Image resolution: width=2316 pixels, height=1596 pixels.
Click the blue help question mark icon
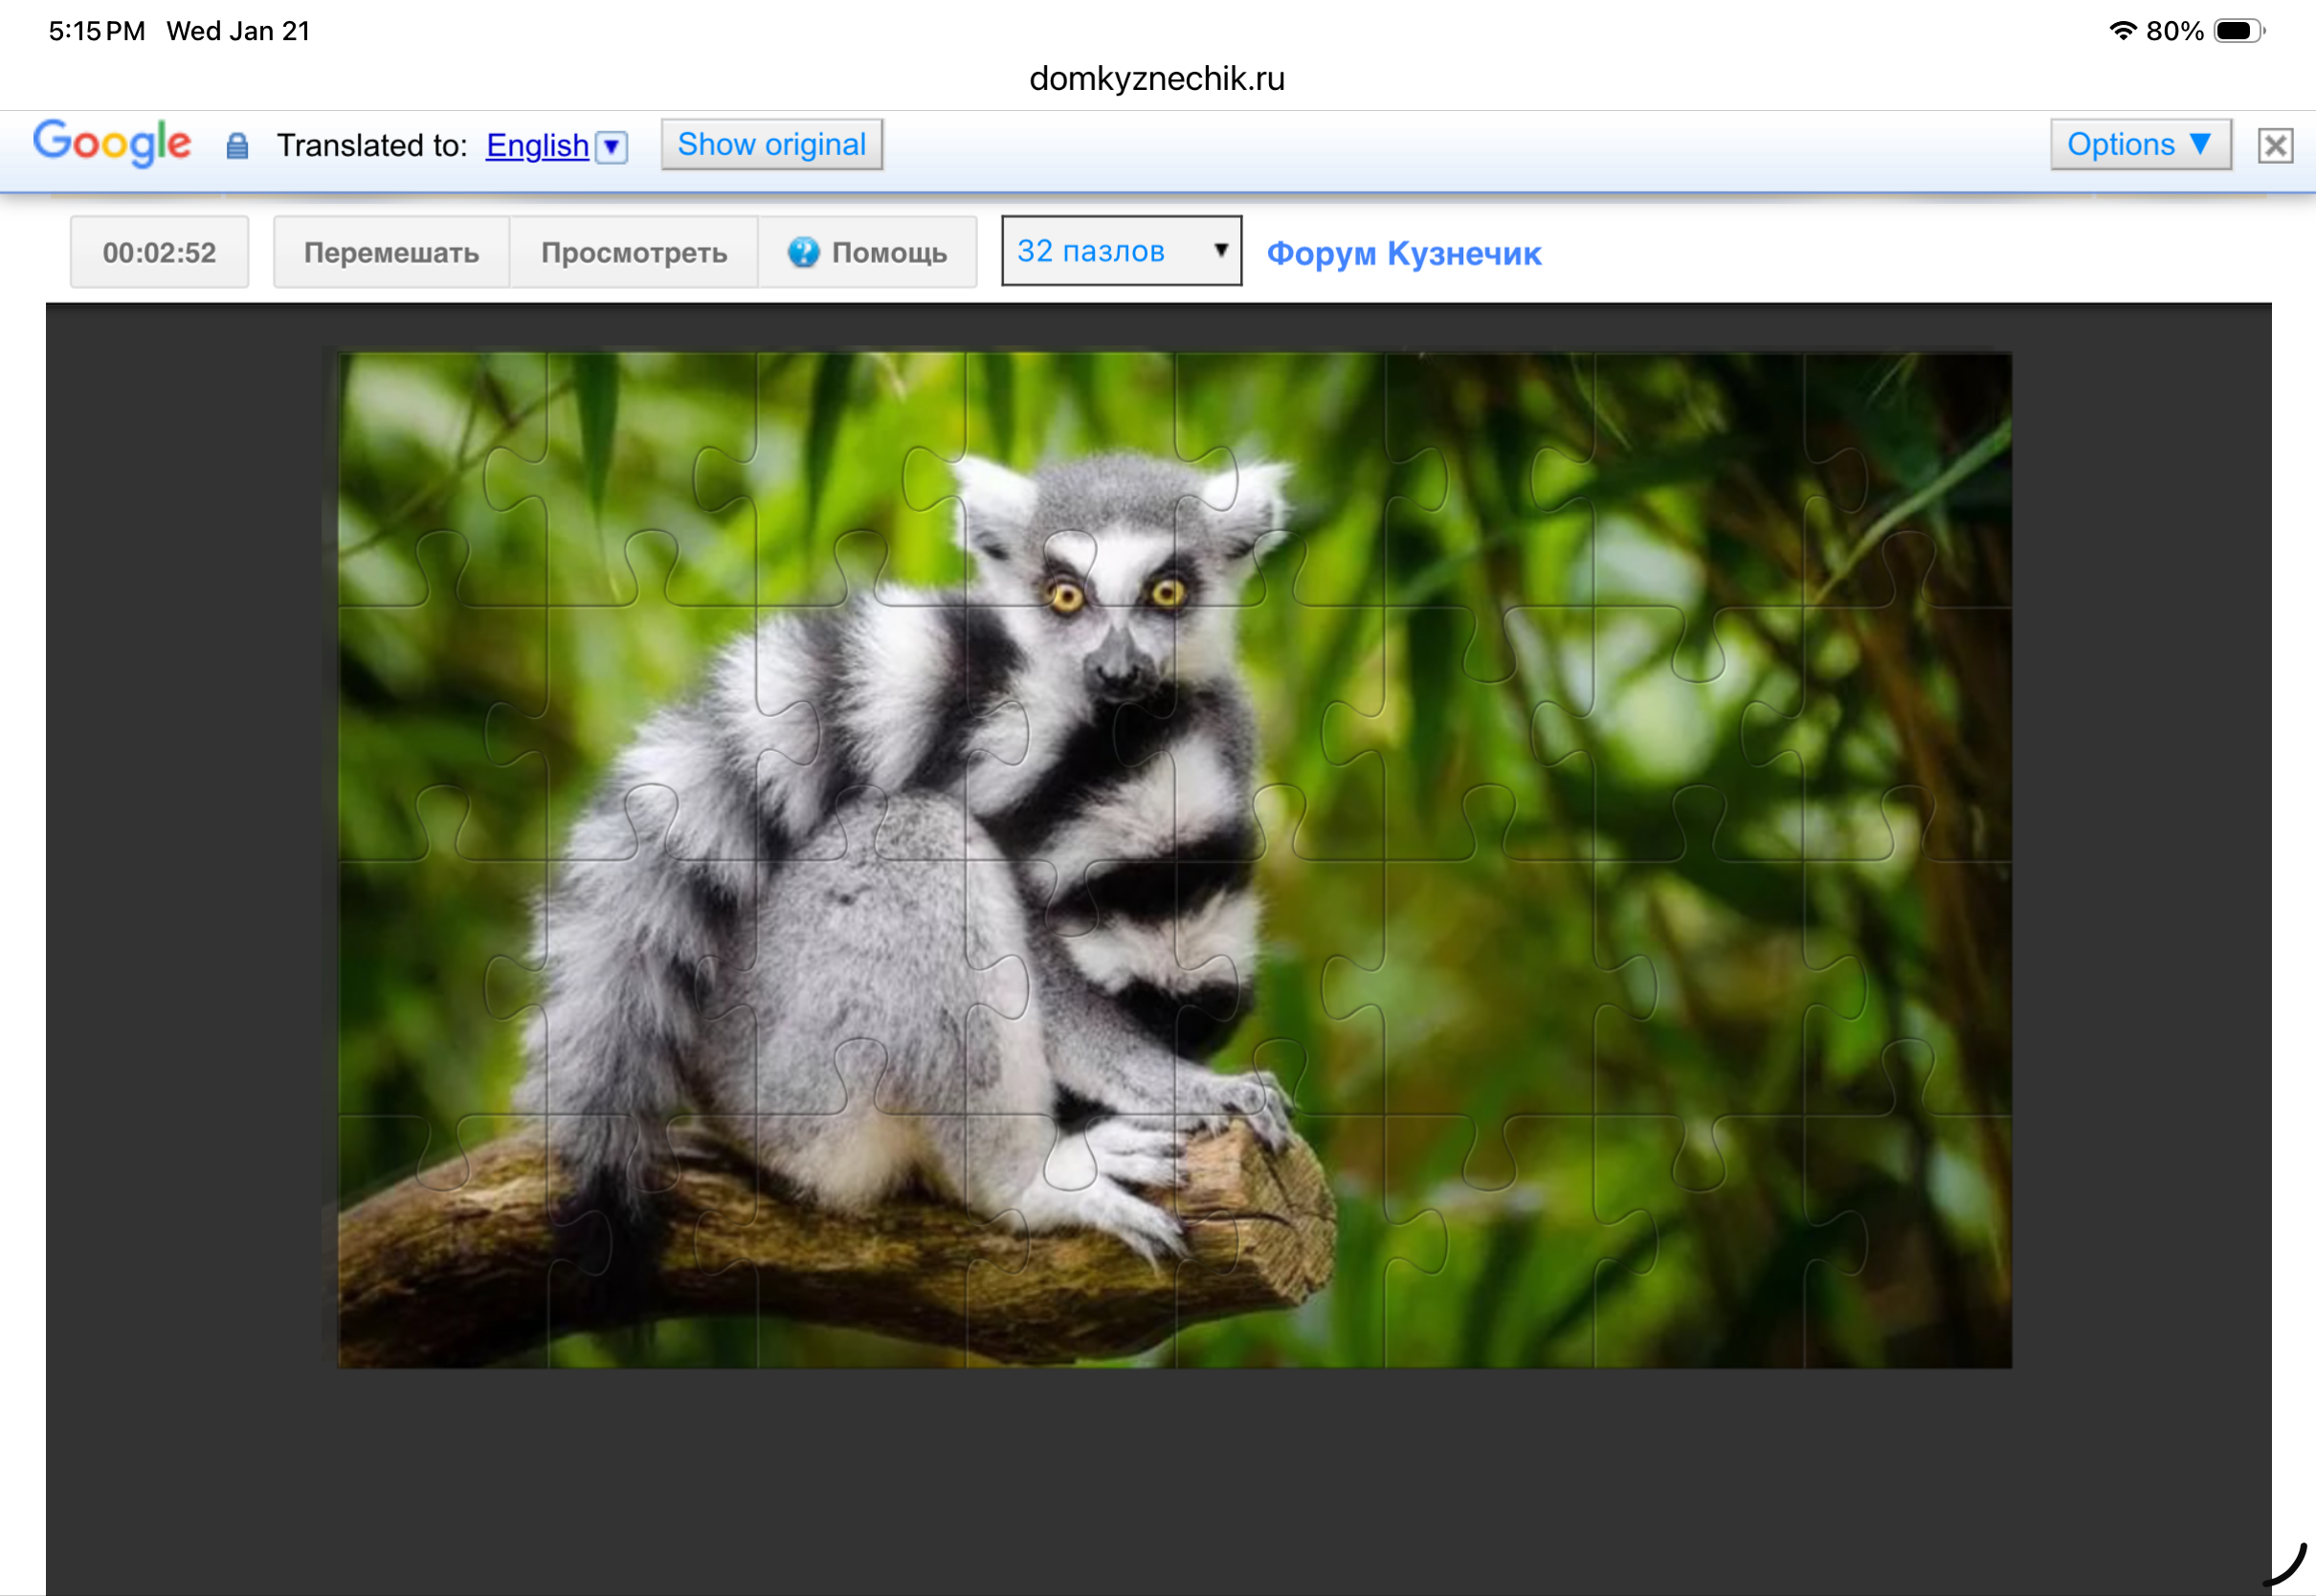[803, 252]
